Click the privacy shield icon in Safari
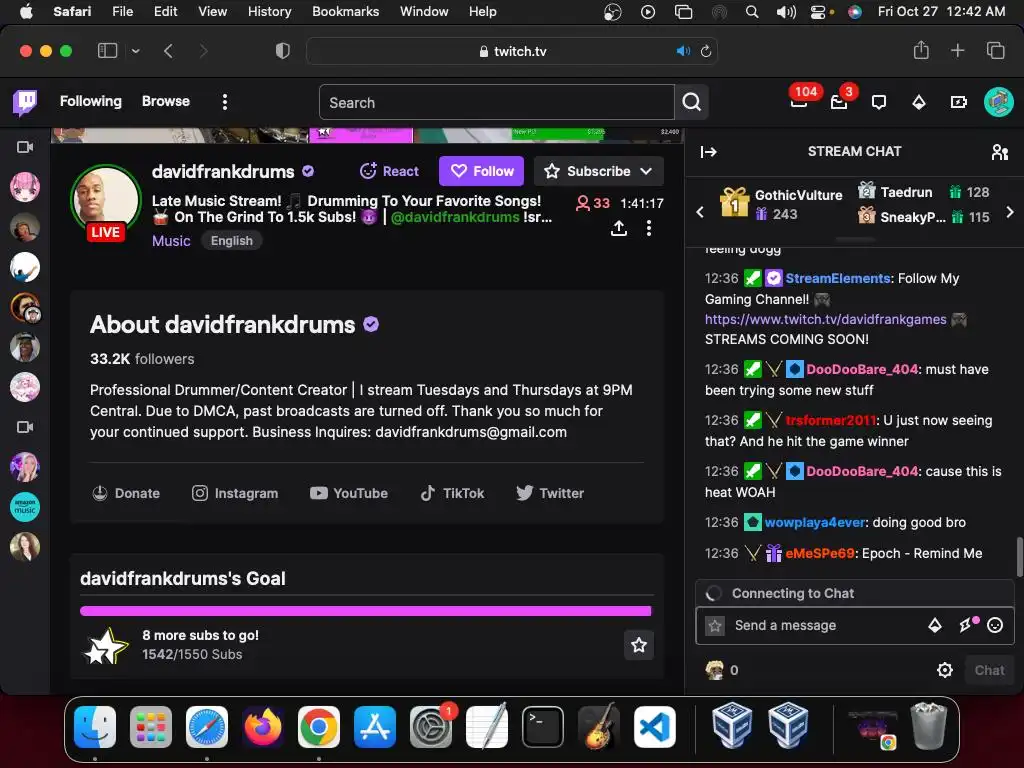1024x768 pixels. 283,51
